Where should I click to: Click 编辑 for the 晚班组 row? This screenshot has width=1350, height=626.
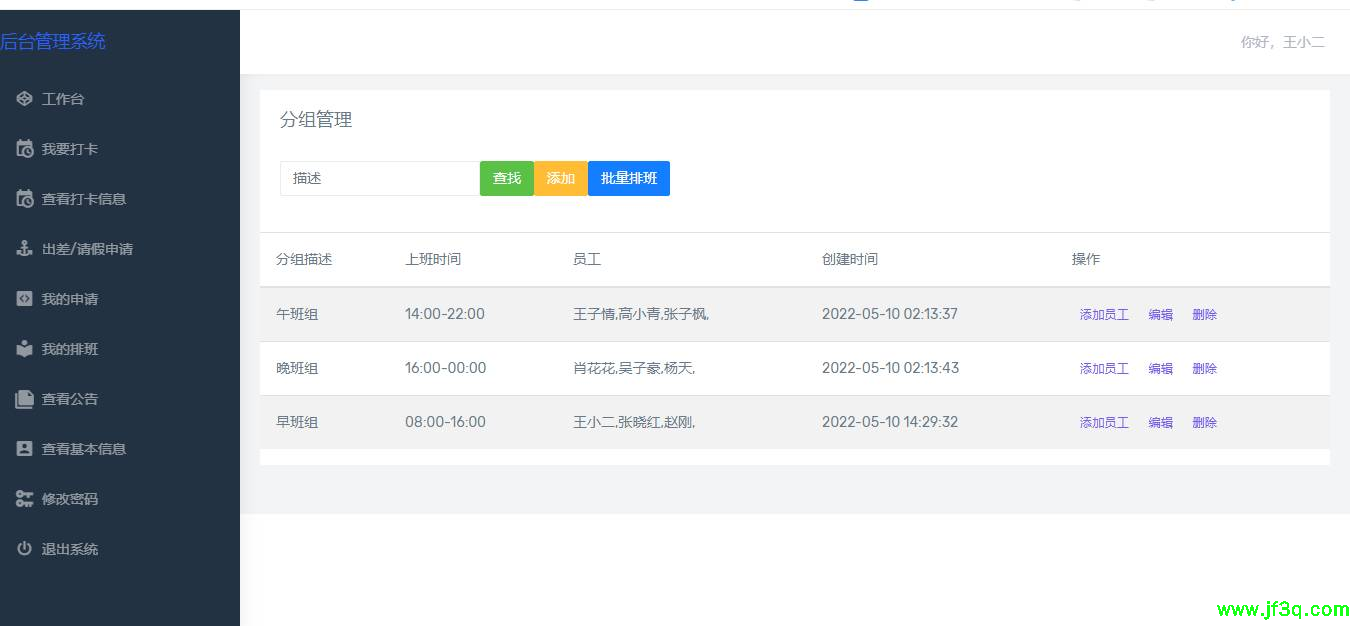(x=1160, y=368)
